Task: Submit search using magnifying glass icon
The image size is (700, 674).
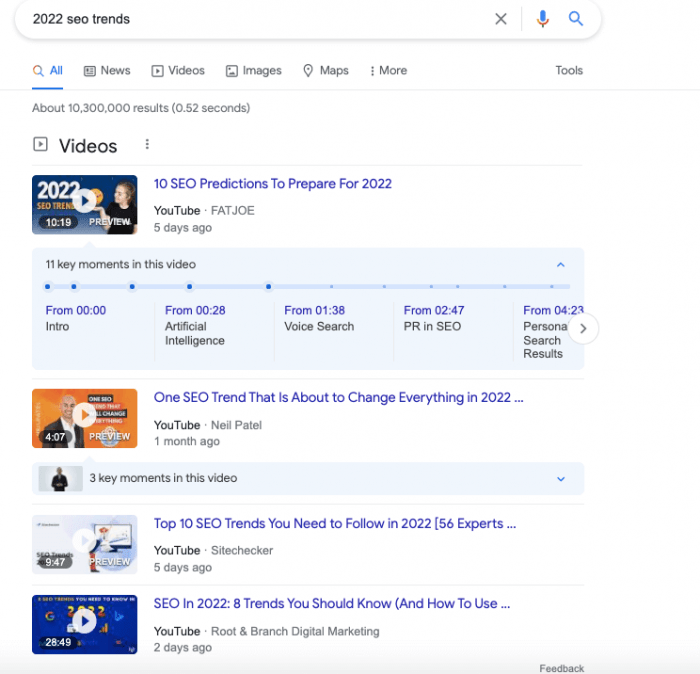Action: pyautogui.click(x=575, y=19)
